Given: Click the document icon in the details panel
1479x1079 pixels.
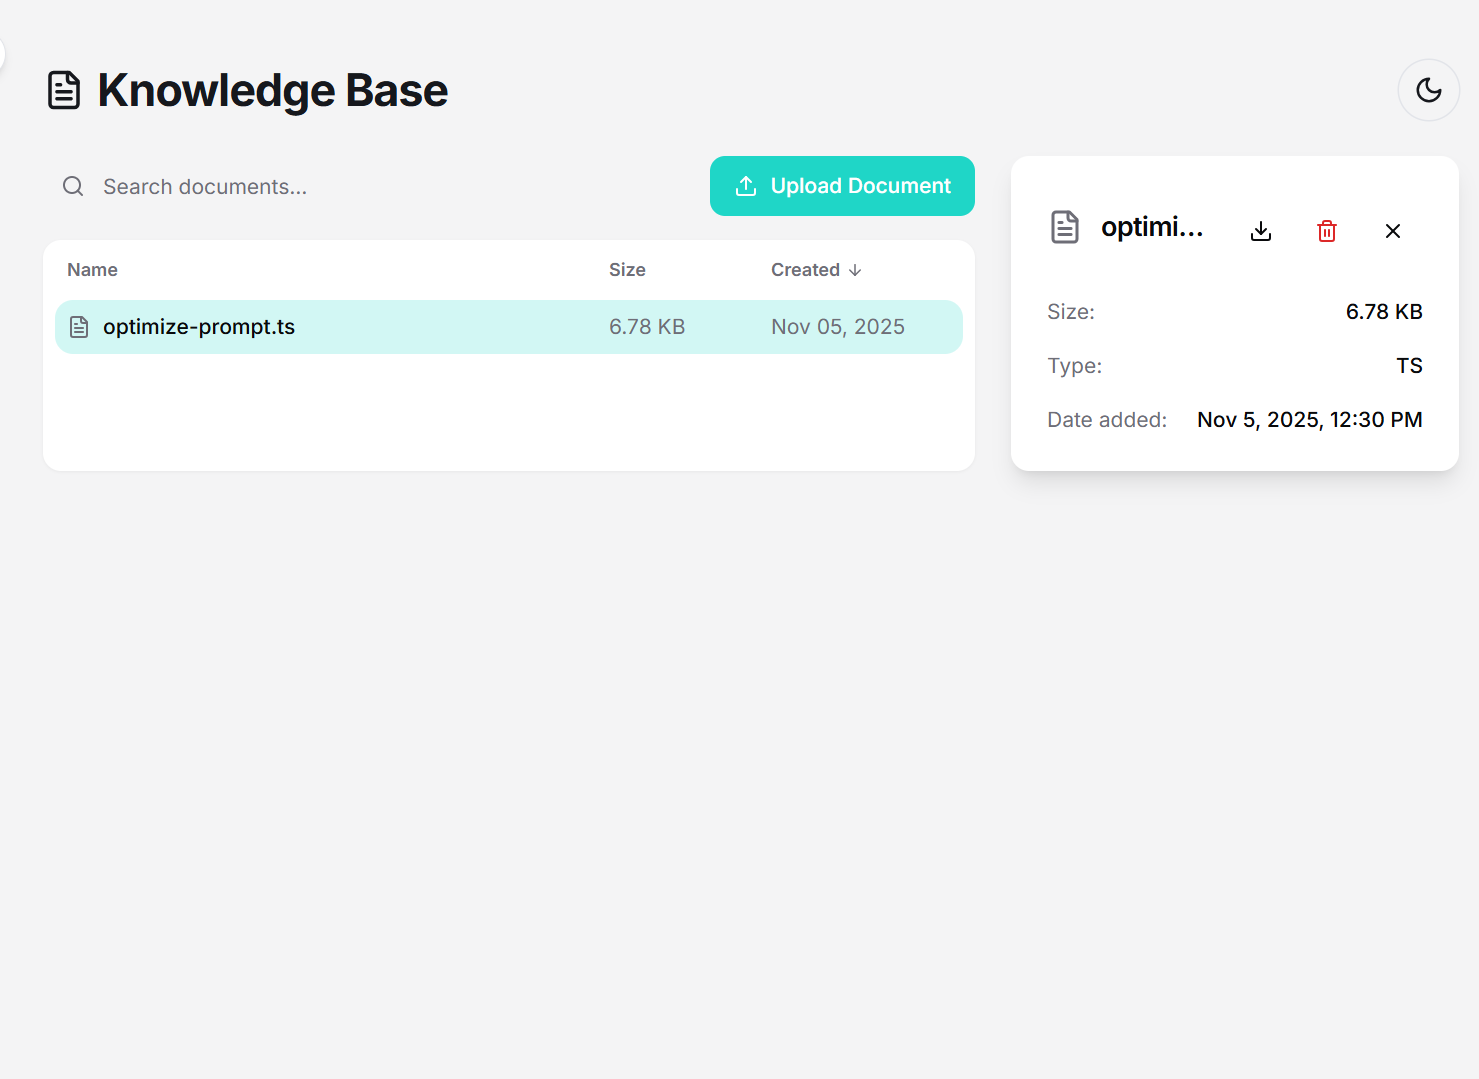Looking at the screenshot, I should pyautogui.click(x=1065, y=227).
